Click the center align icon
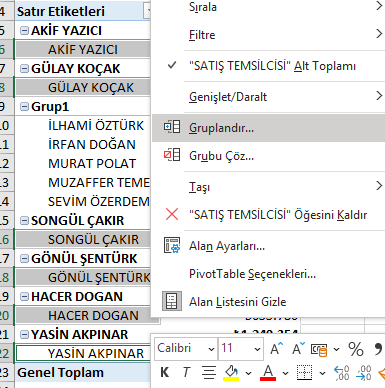 click(209, 372)
